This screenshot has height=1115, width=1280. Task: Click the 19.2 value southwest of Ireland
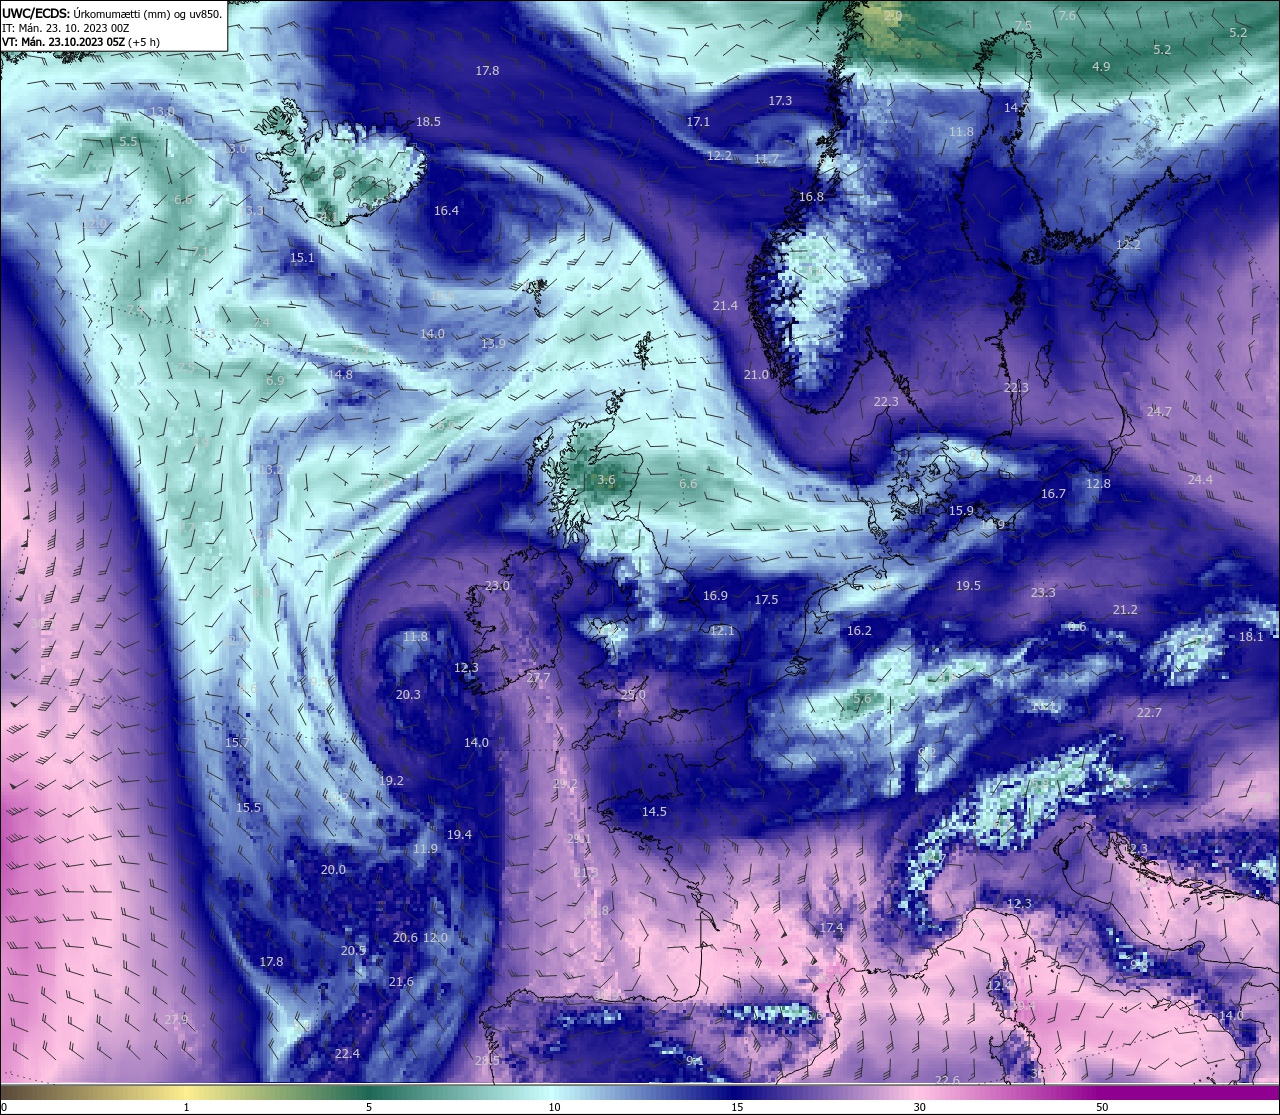click(391, 780)
